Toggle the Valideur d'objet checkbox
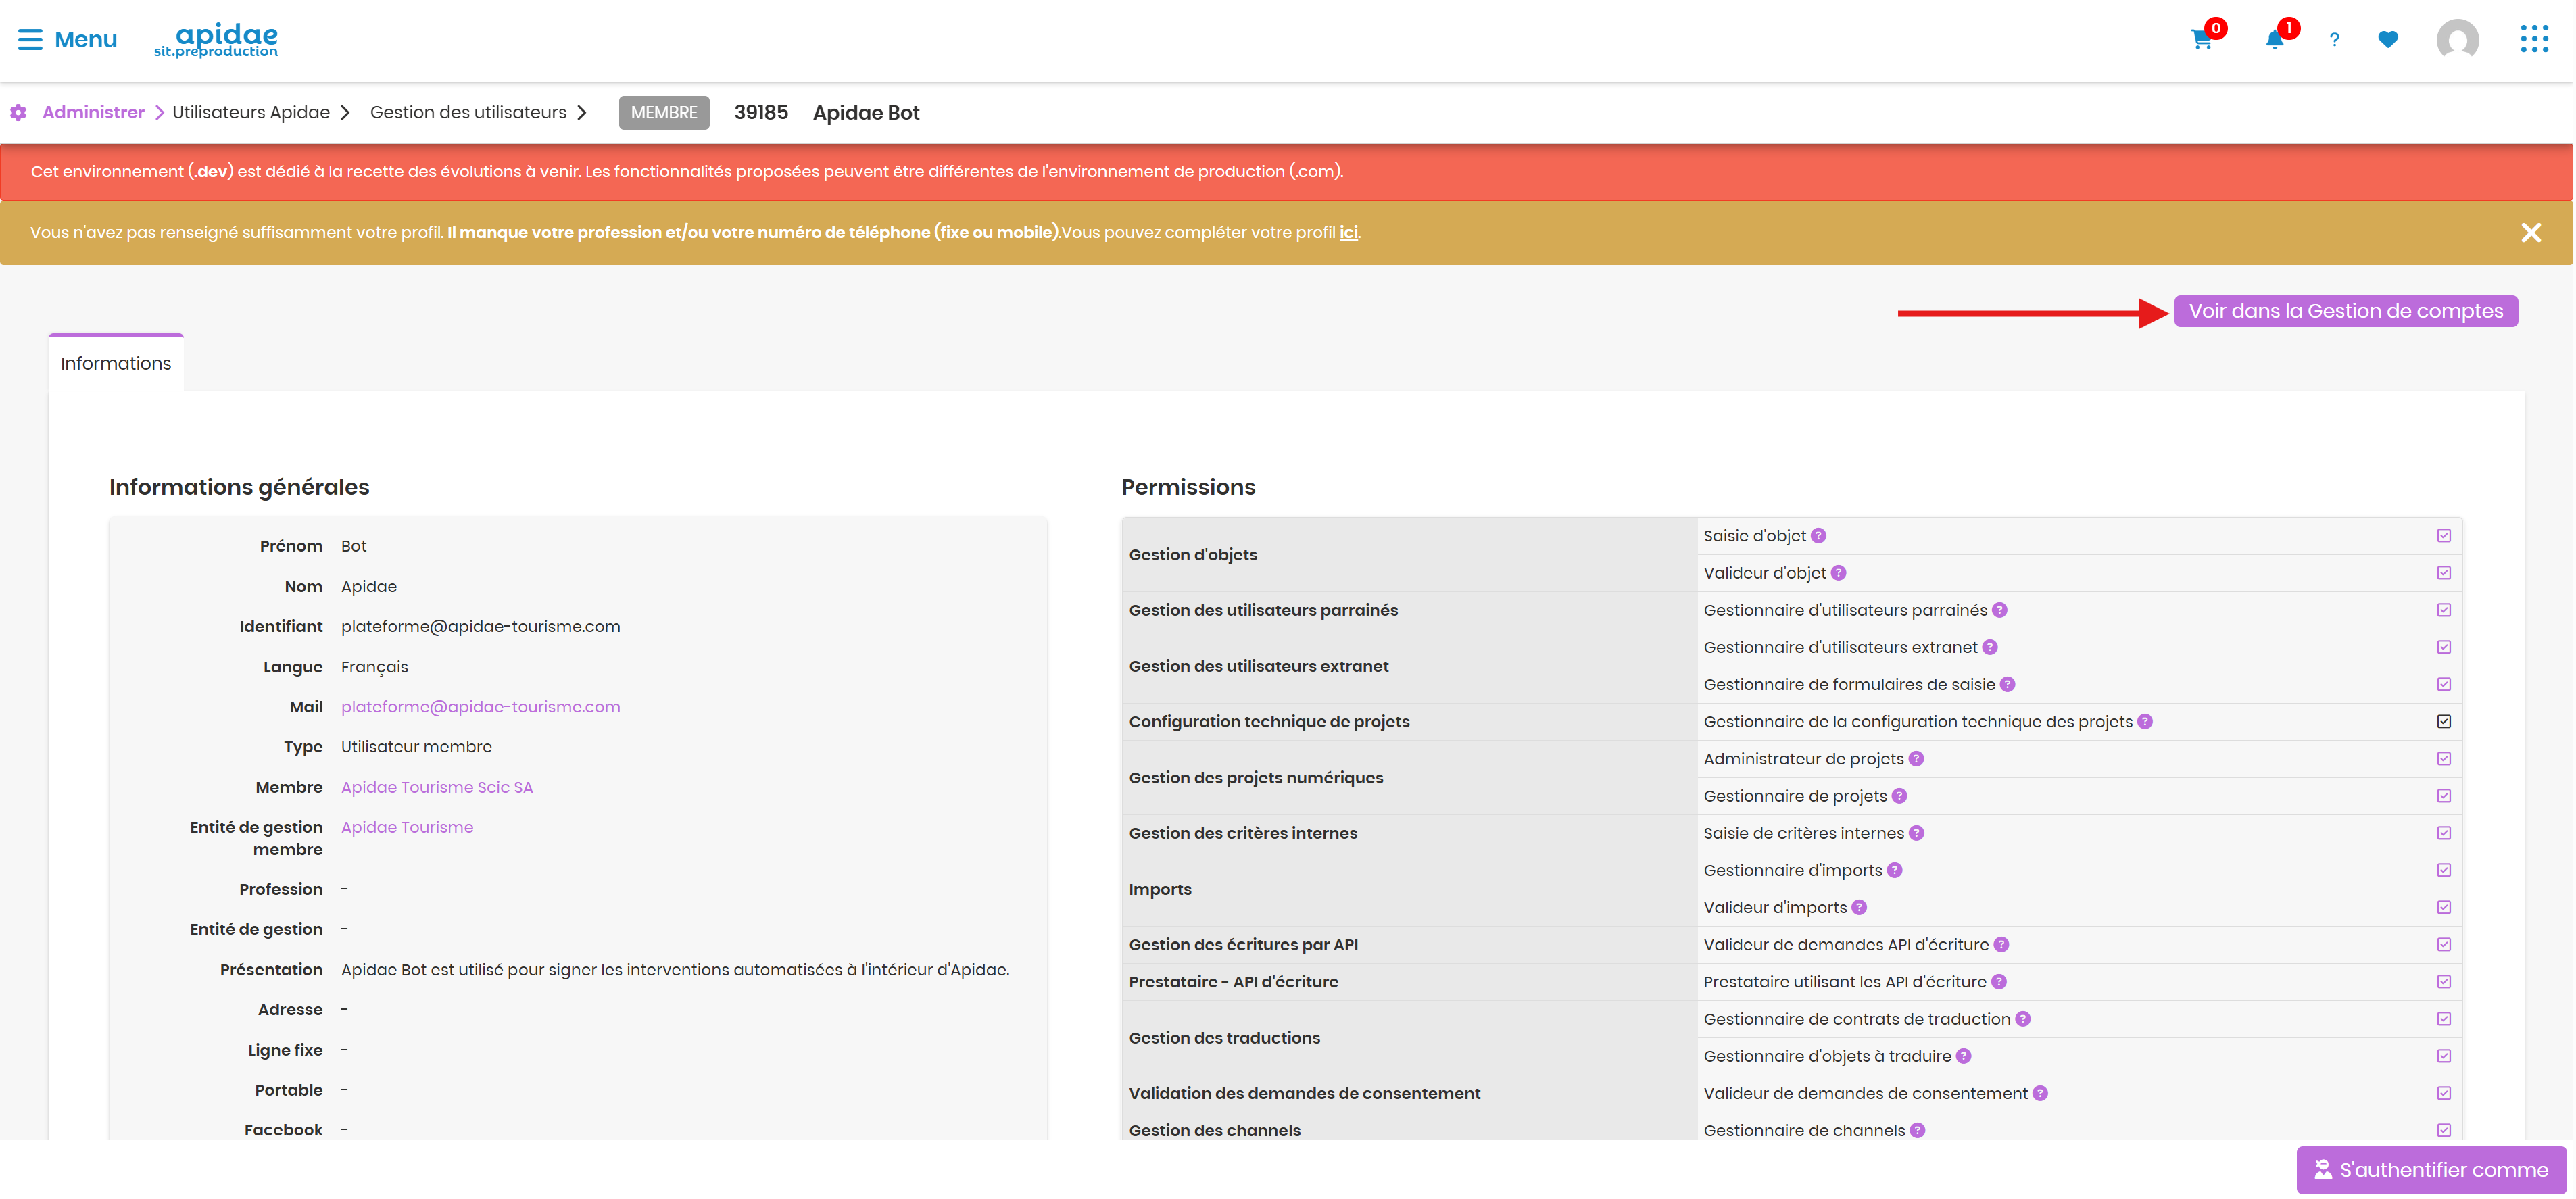Screen dimensions: 2576x1199 (2444, 573)
